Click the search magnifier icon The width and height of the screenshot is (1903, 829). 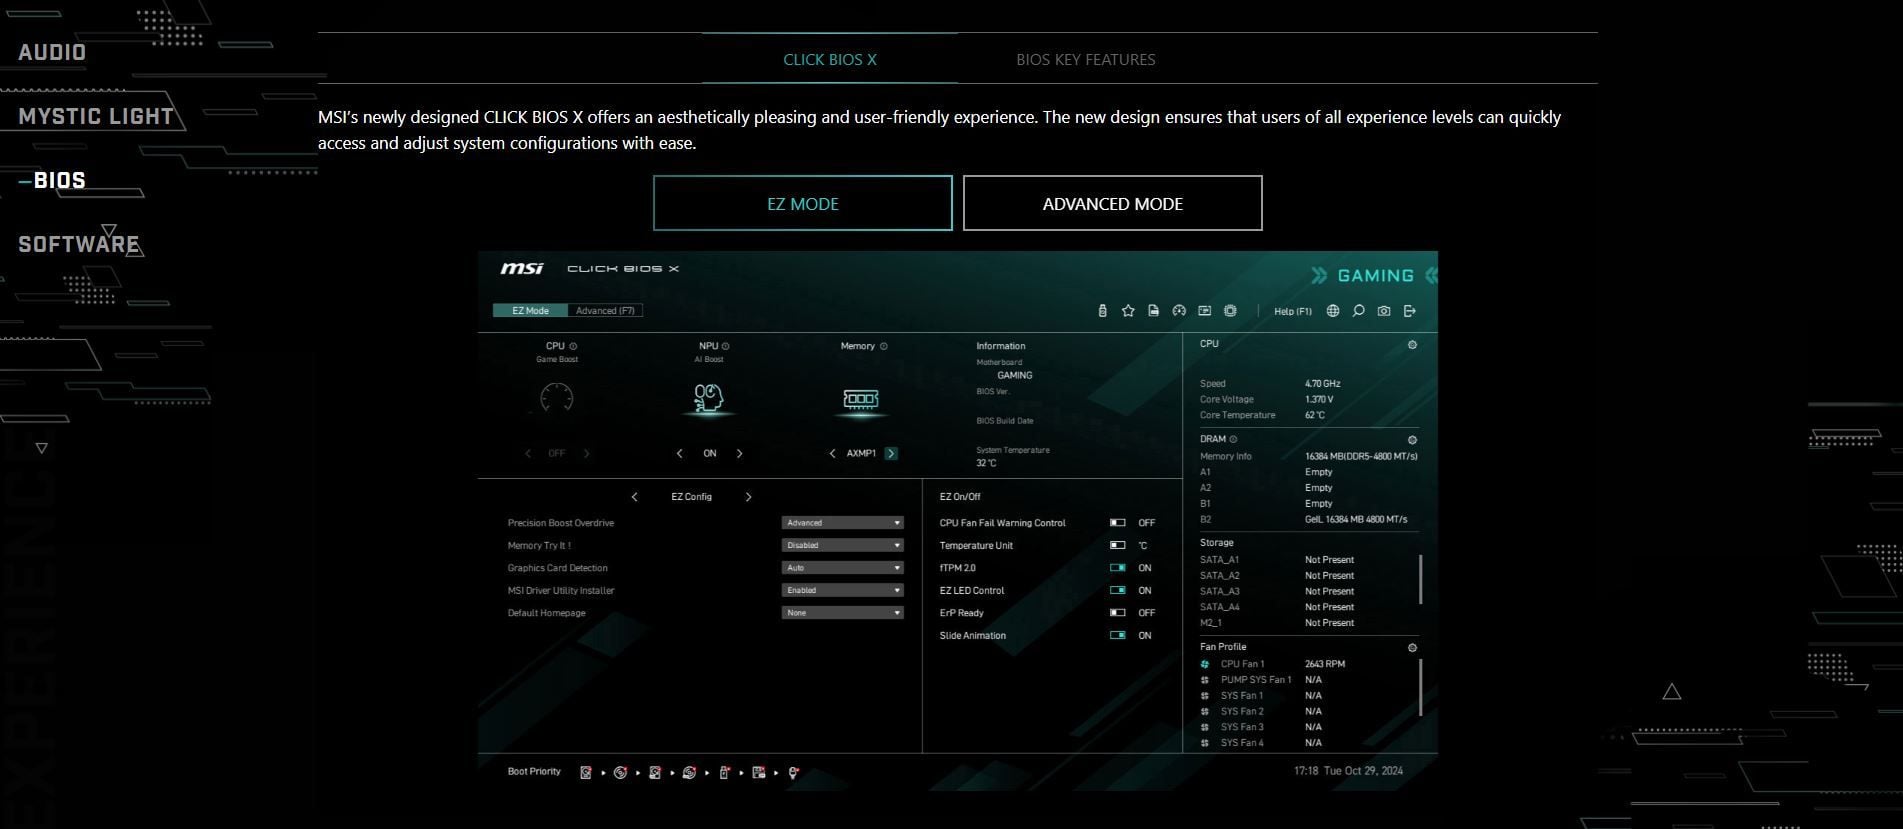[1358, 311]
